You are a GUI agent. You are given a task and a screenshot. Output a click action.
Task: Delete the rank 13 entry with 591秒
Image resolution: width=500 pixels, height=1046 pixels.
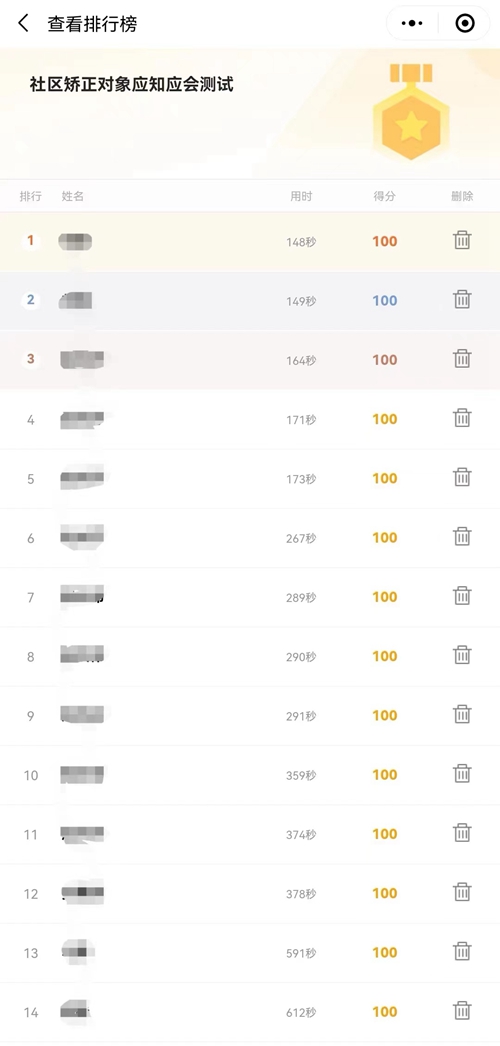462,951
